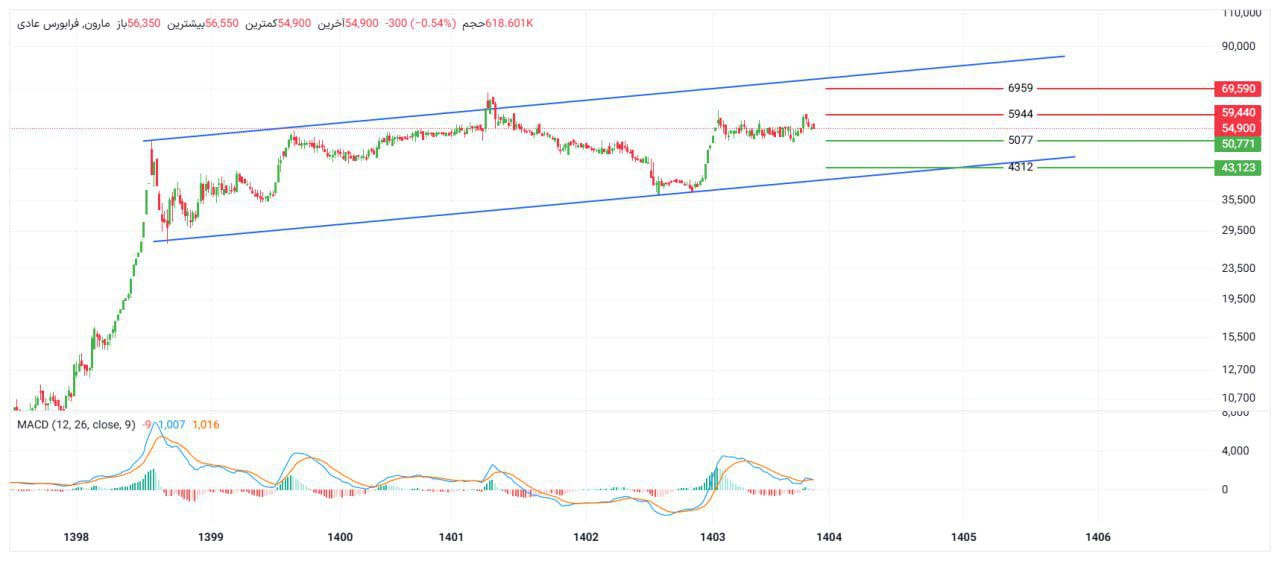Click the 5077 support line text
This screenshot has height=561, width=1280.
pos(1020,141)
